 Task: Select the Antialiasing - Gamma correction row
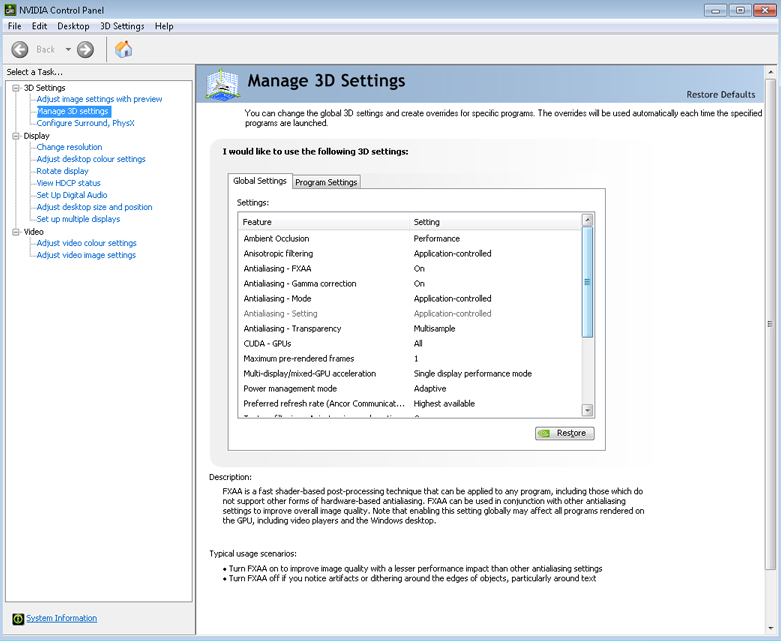tap(409, 283)
